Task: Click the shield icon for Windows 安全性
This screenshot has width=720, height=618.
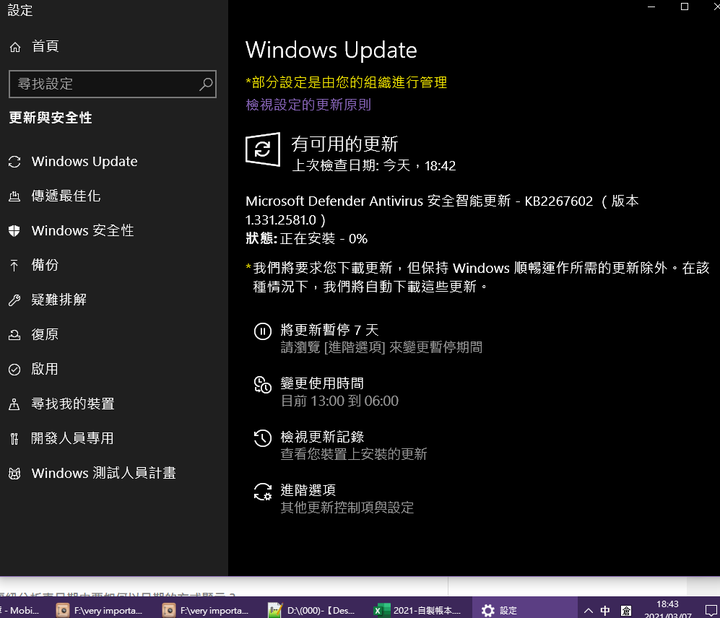Action: coord(15,231)
